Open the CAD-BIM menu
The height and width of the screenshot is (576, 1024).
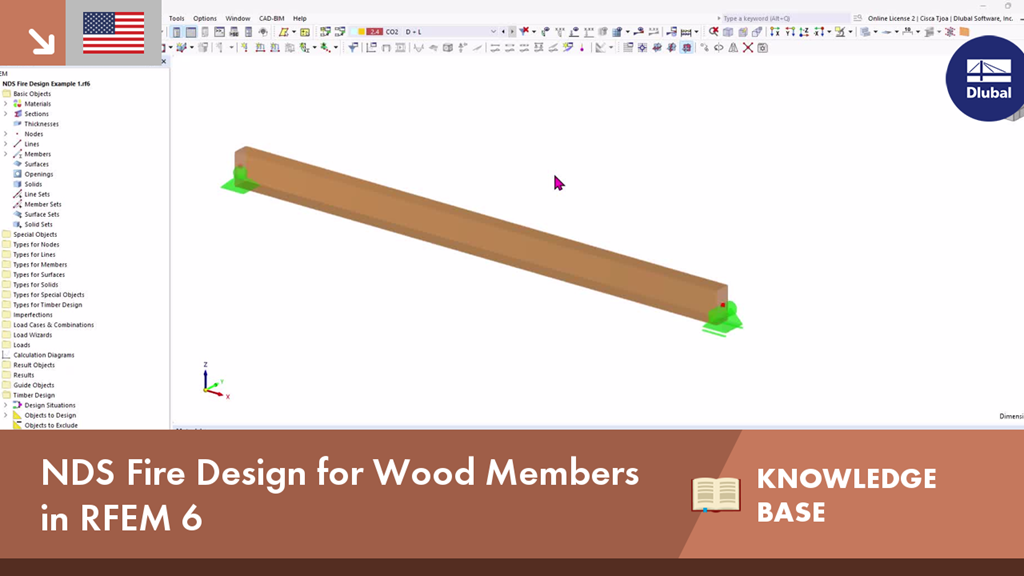point(271,18)
